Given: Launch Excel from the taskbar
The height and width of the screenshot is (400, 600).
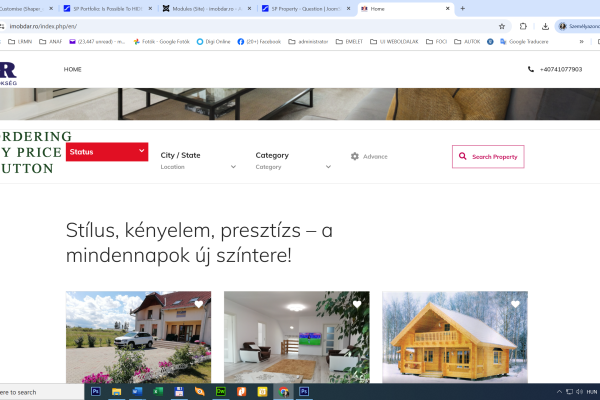Looking at the screenshot, I should pos(158,392).
